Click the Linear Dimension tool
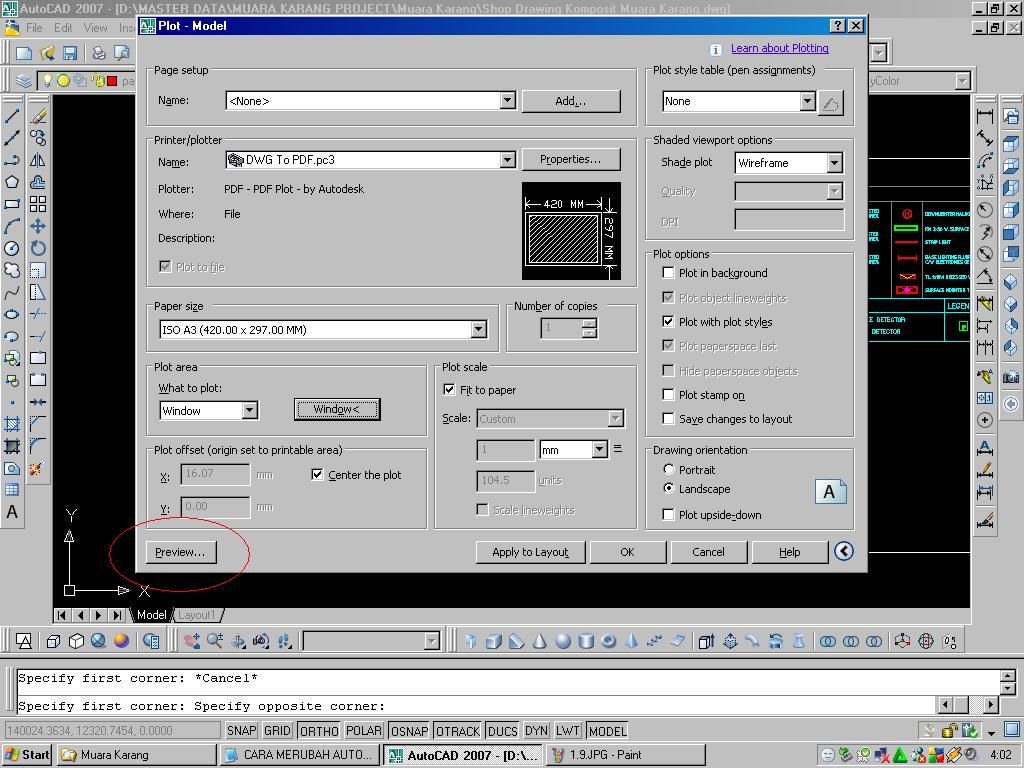The width and height of the screenshot is (1024, 768). coord(985,116)
